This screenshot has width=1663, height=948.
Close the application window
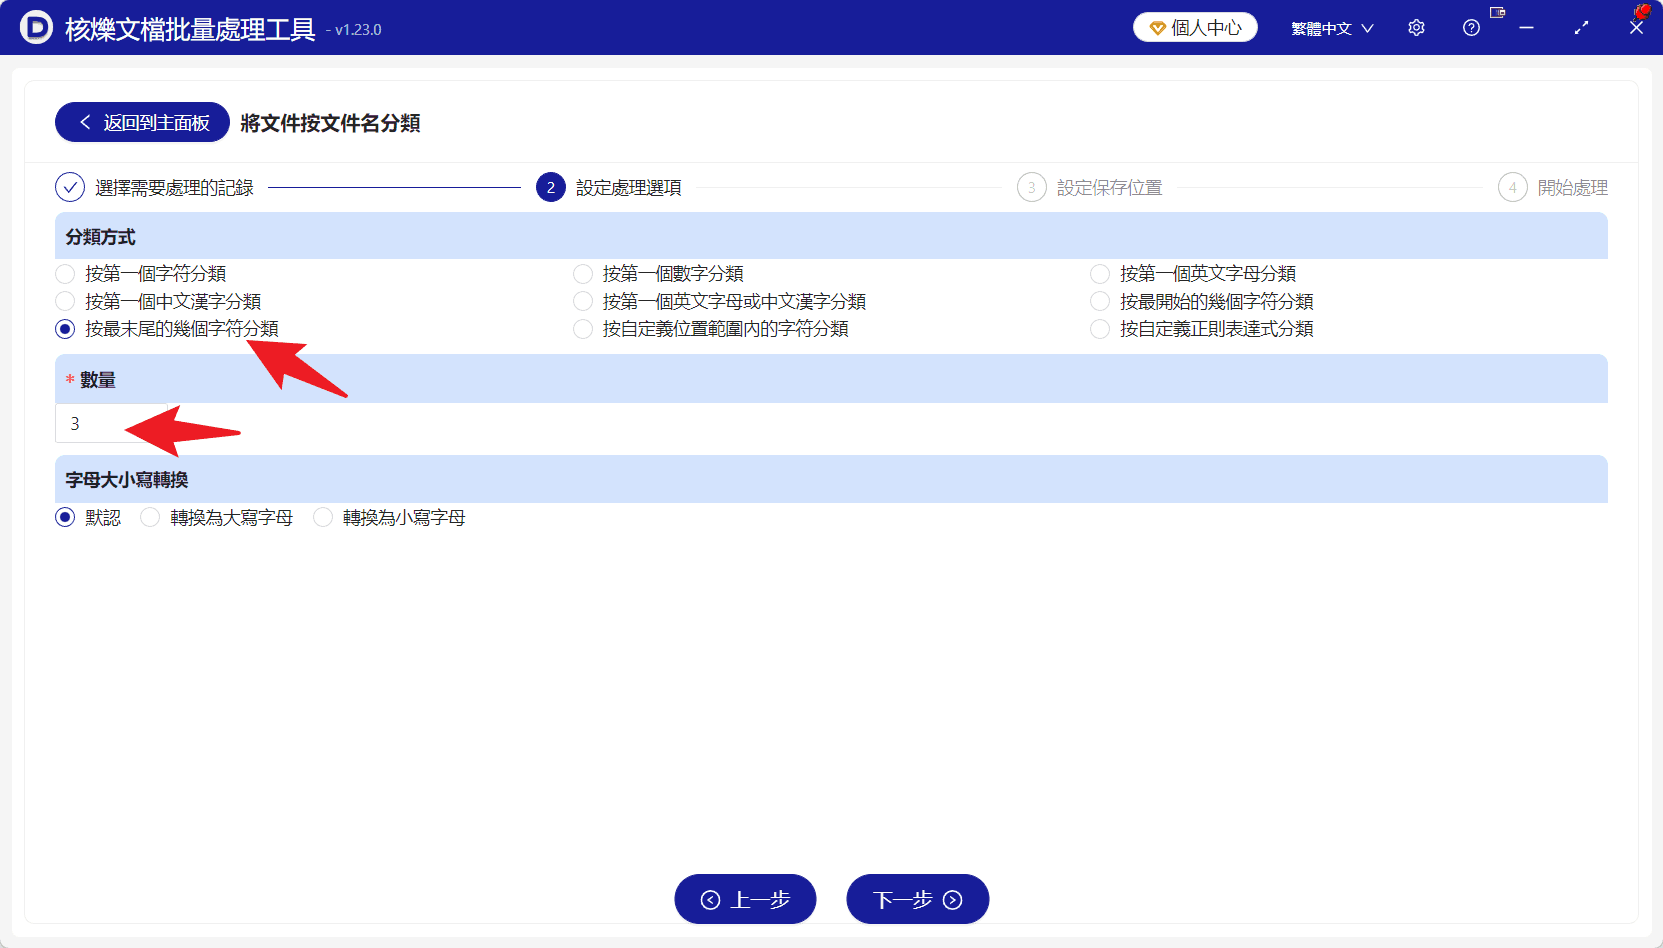[x=1636, y=28]
